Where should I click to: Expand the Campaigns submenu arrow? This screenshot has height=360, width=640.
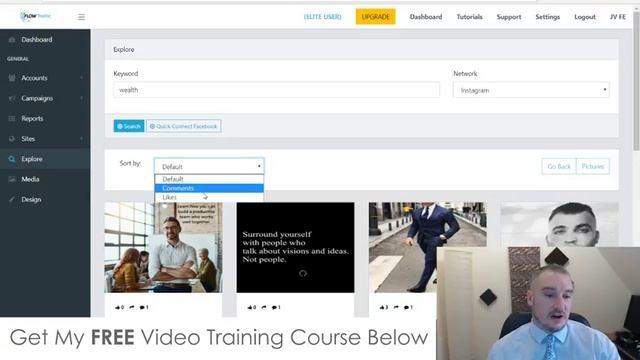81,98
